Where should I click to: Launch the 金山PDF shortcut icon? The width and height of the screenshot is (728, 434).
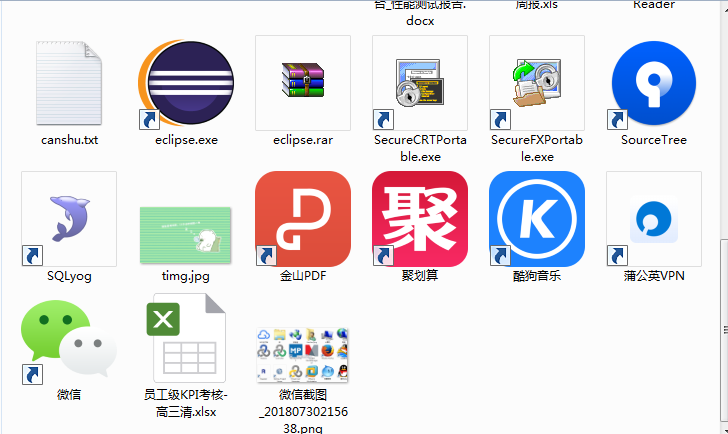tap(303, 219)
